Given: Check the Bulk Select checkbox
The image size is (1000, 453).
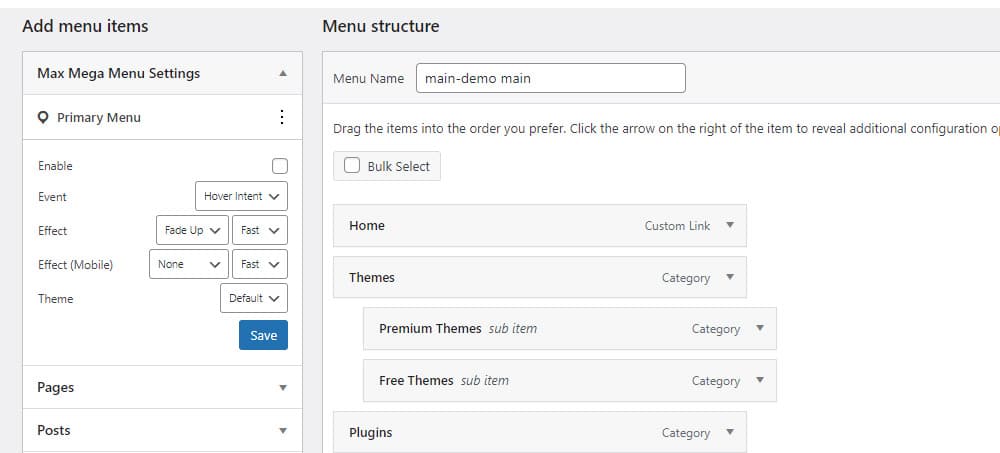Looking at the screenshot, I should [352, 166].
